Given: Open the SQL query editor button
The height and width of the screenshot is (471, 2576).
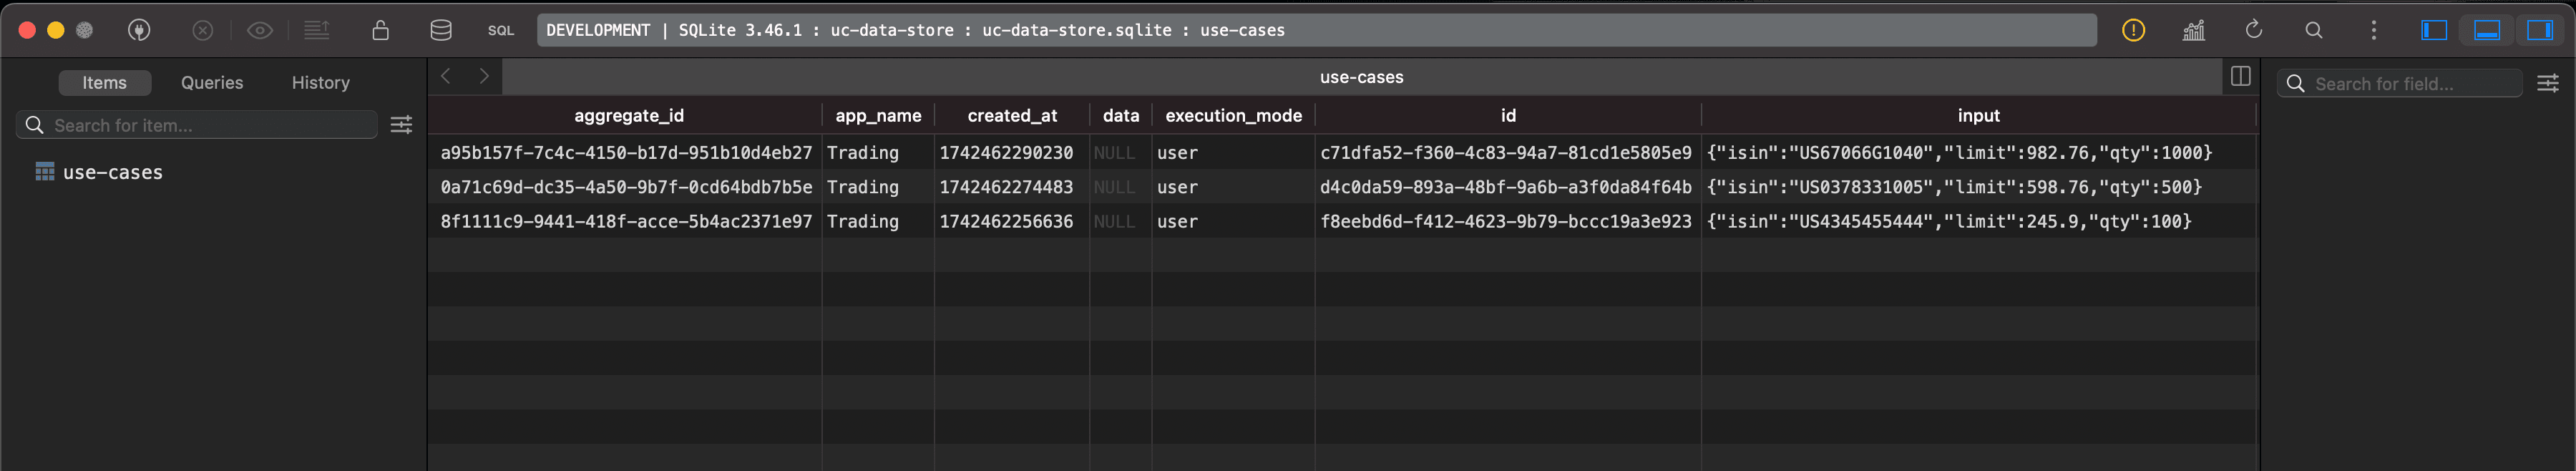Looking at the screenshot, I should 501,30.
